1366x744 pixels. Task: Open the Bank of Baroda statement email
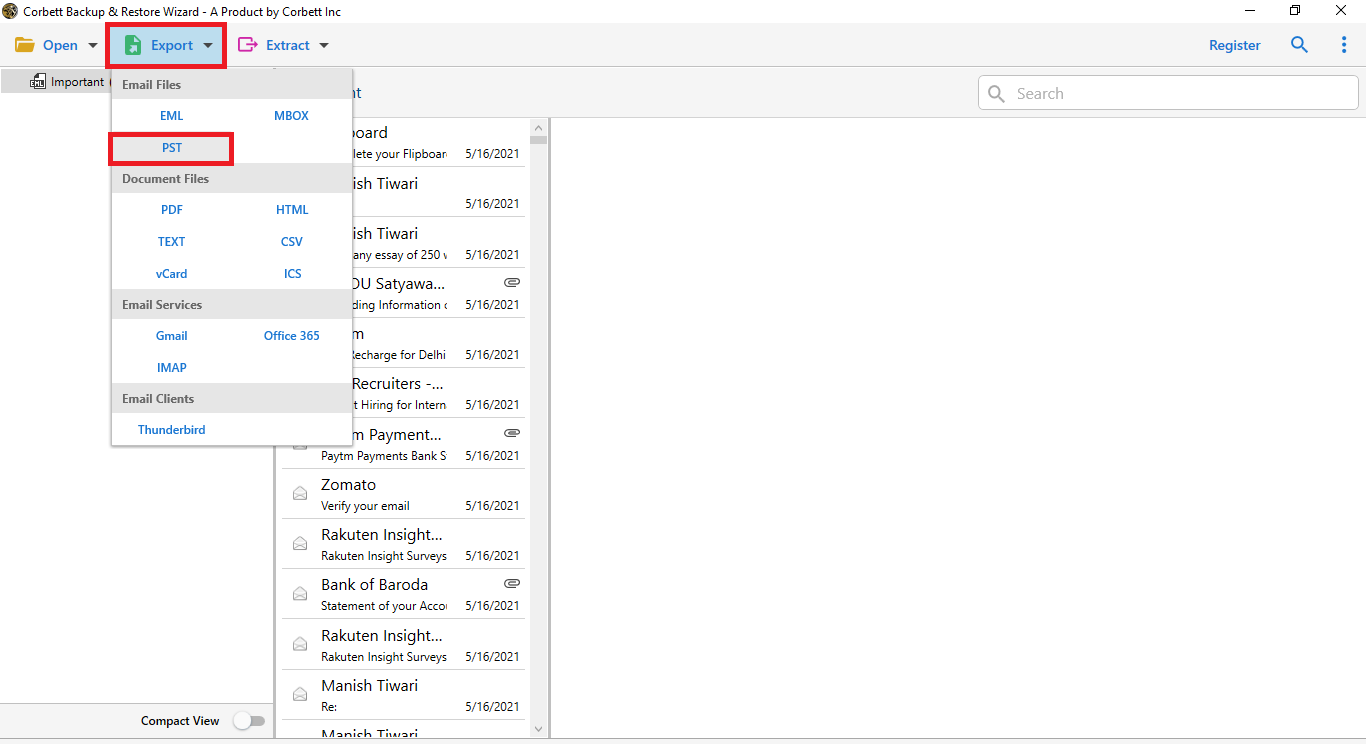pyautogui.click(x=403, y=594)
